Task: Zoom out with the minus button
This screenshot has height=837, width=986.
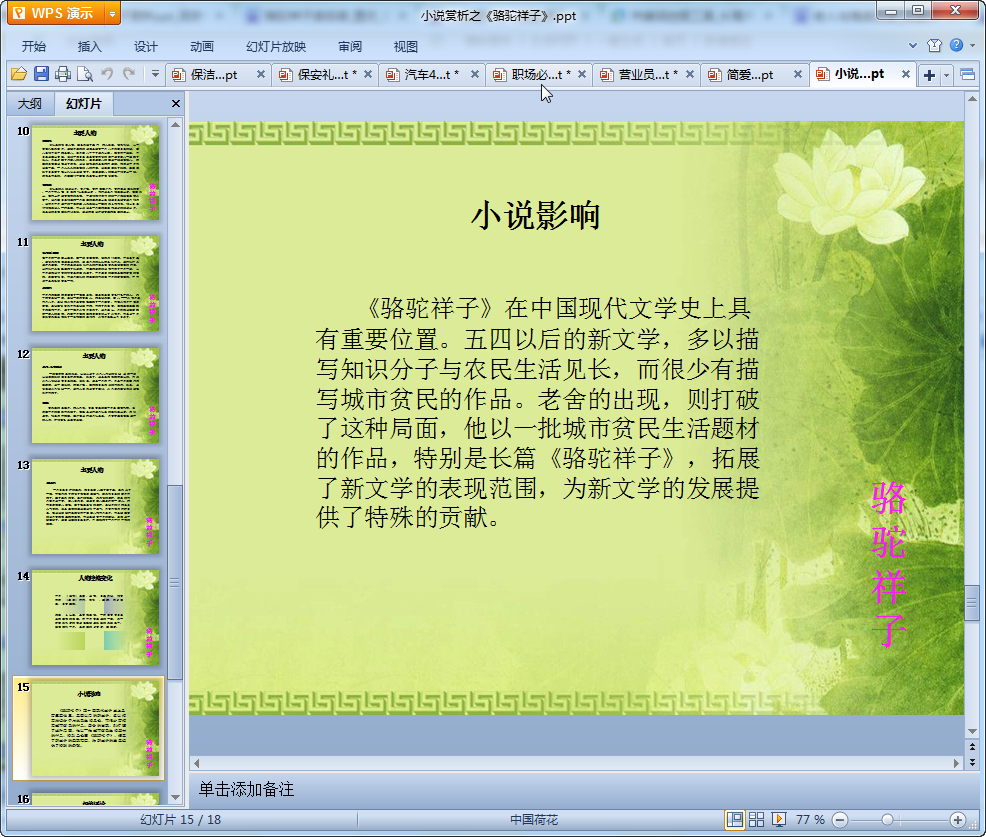Action: pyautogui.click(x=840, y=819)
